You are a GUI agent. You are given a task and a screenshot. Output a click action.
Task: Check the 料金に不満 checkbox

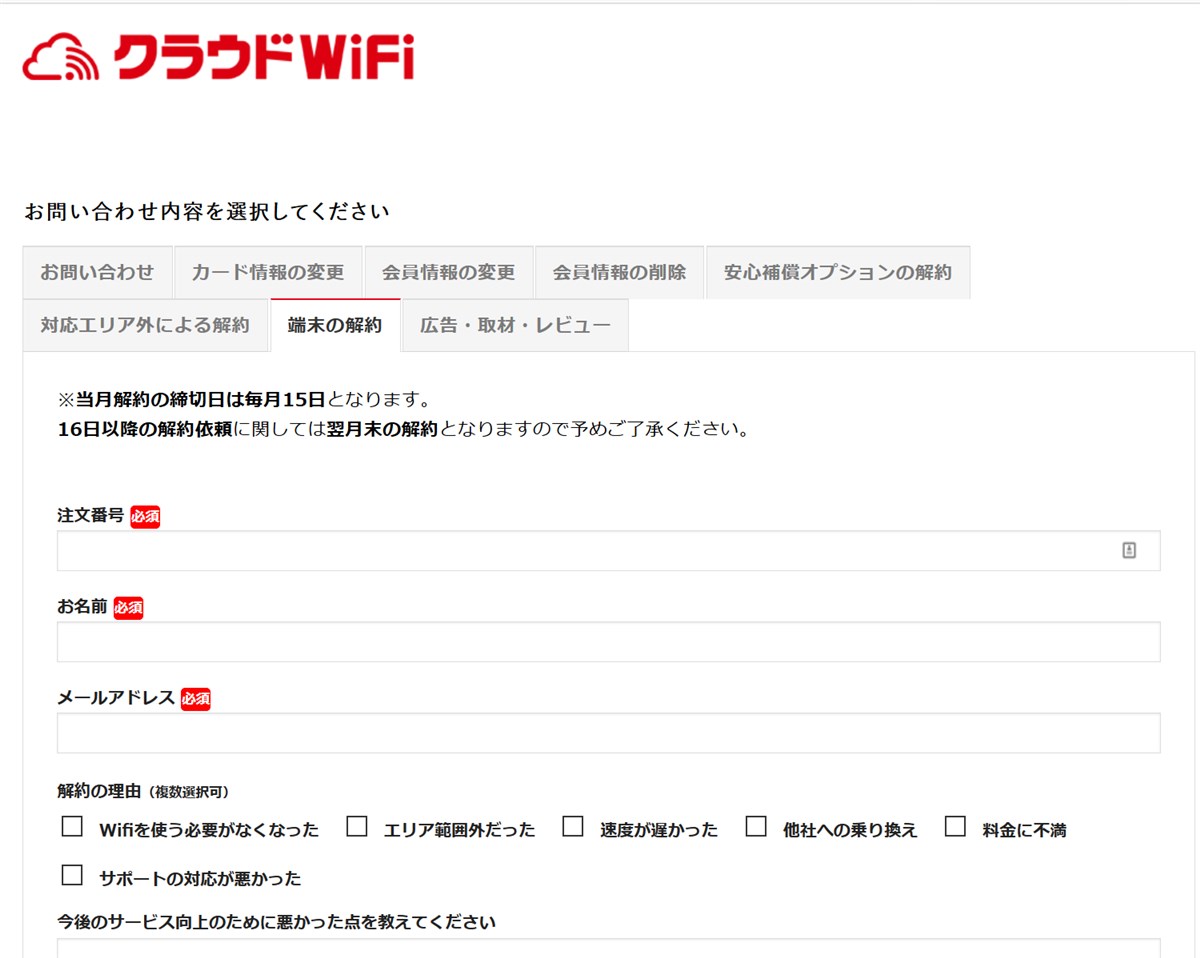pos(955,827)
